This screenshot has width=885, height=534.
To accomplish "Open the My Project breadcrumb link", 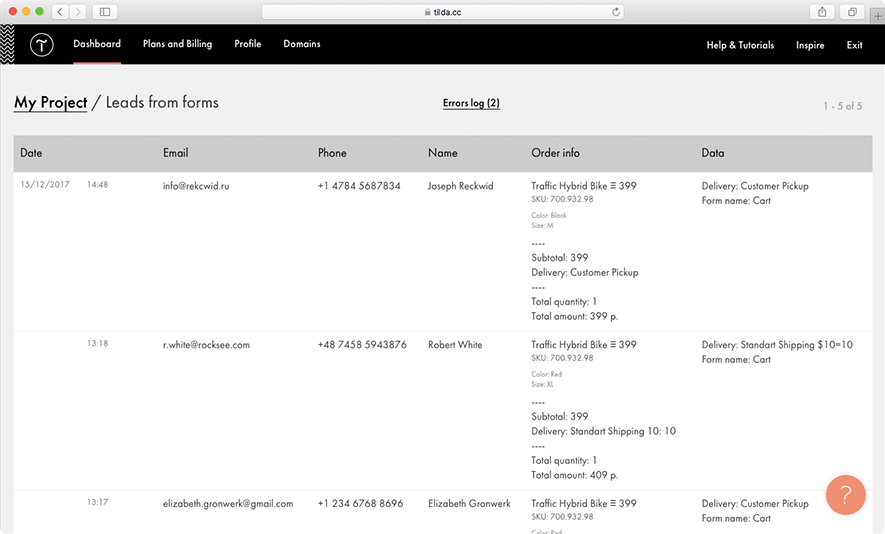I will 51,102.
